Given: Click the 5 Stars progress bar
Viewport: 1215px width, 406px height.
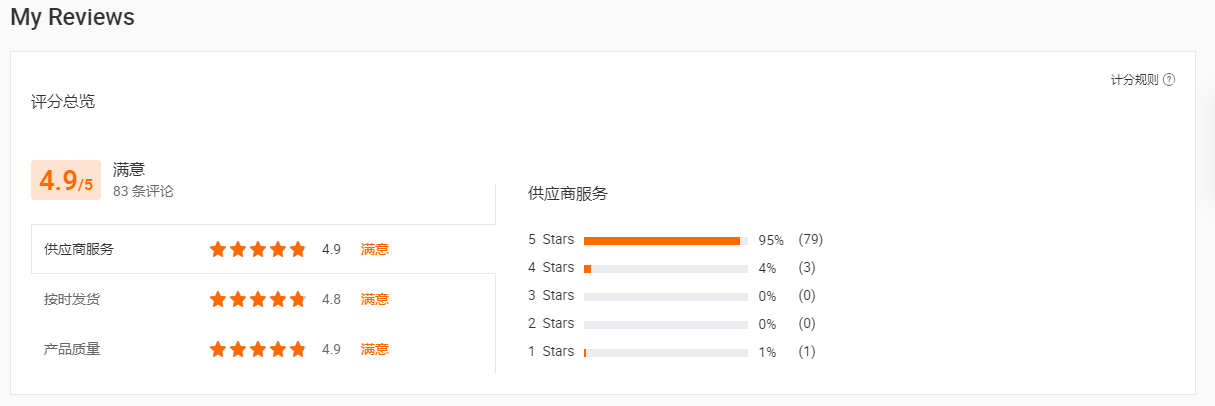Looking at the screenshot, I should coord(665,240).
